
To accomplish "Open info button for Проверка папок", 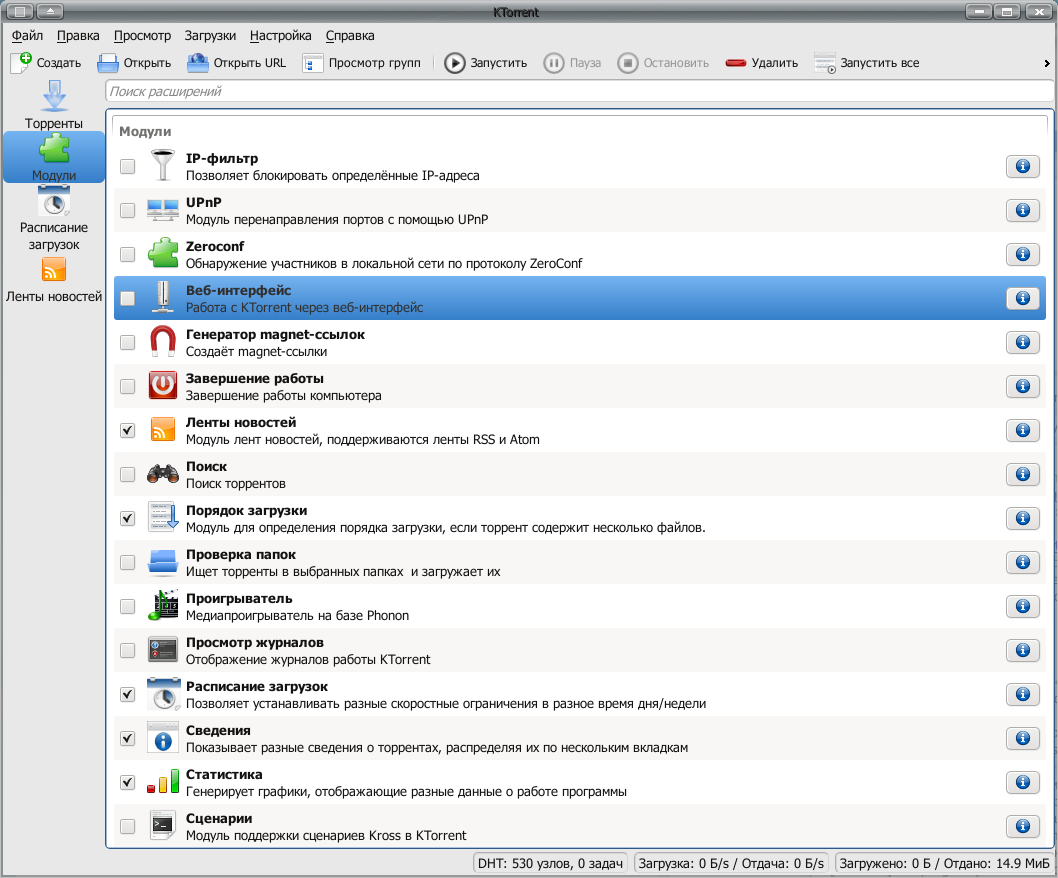I will pos(1022,562).
